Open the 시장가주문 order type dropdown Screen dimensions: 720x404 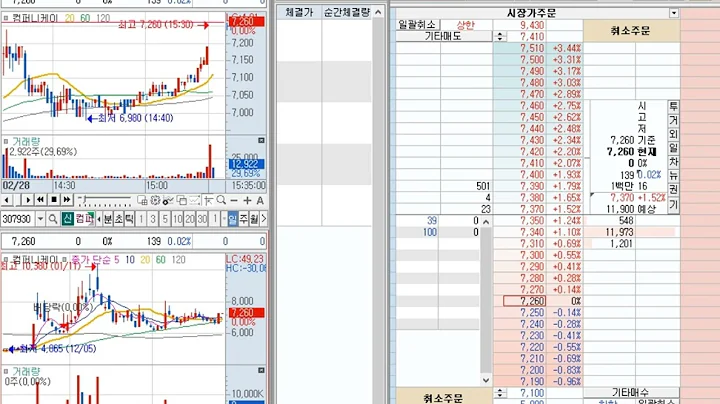(x=674, y=13)
